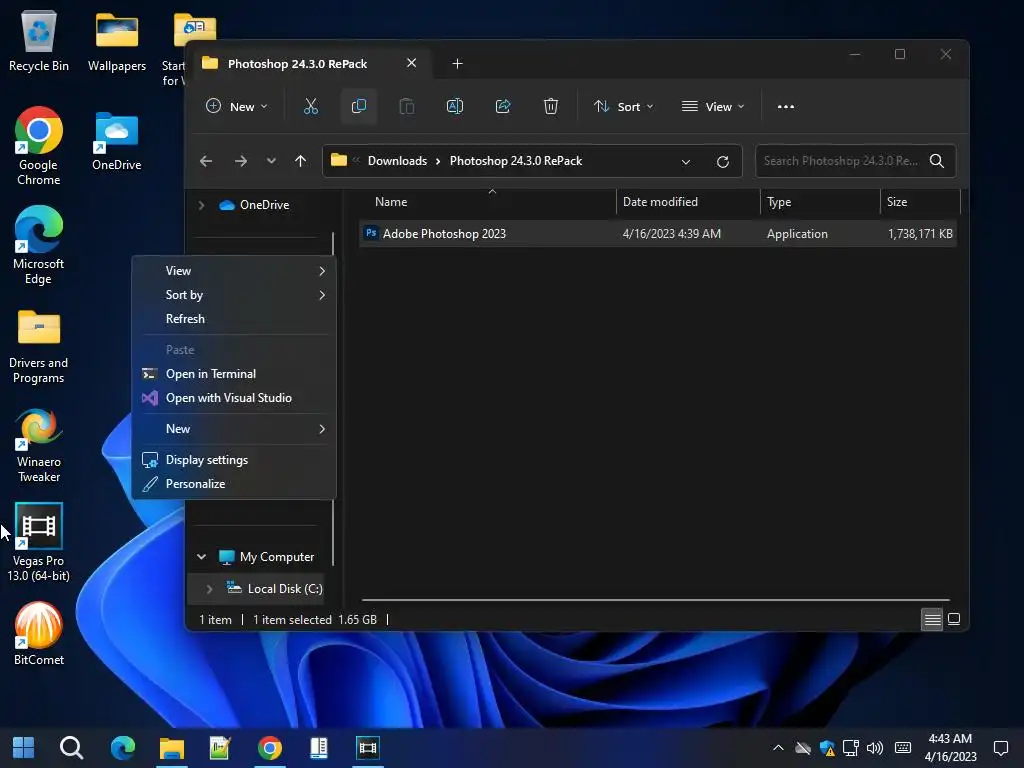1024x768 pixels.
Task: Open the New dropdown in Explorer toolbar
Action: pyautogui.click(x=237, y=106)
